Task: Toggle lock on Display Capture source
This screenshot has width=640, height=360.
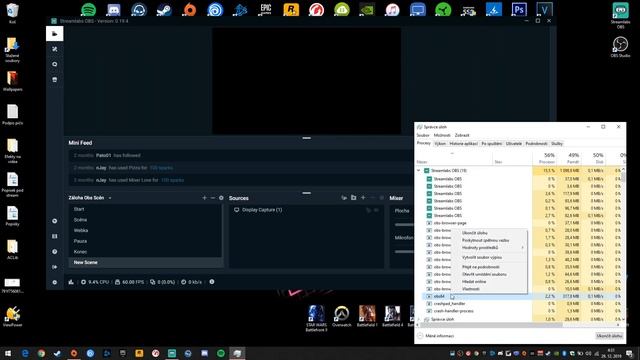Action: [368, 210]
